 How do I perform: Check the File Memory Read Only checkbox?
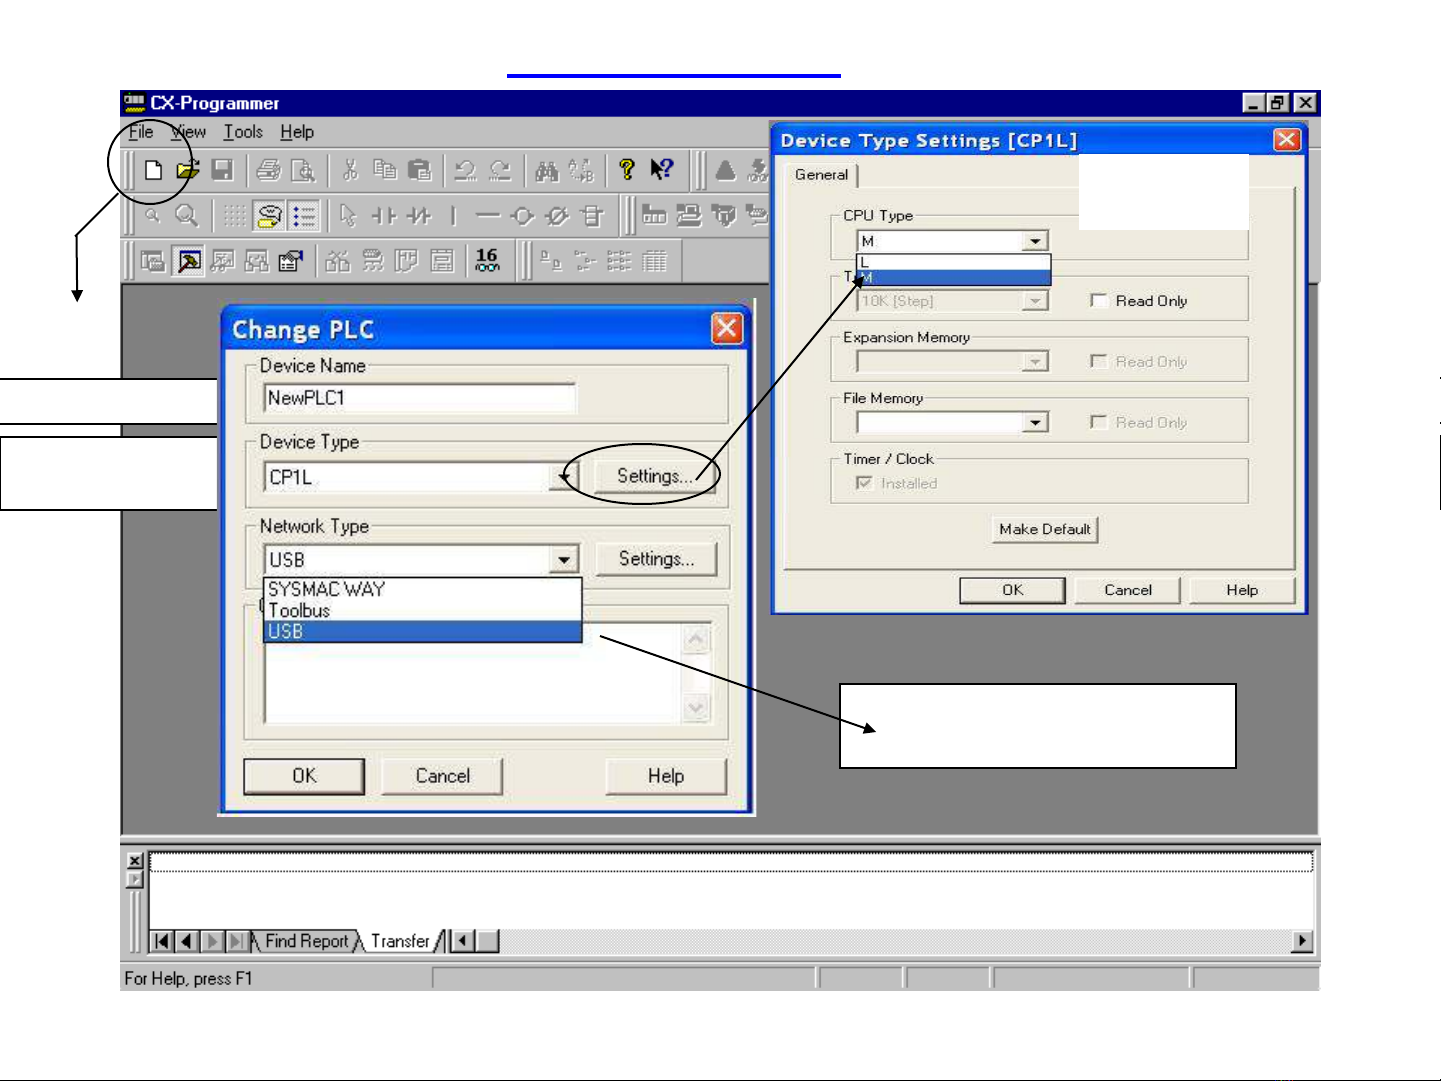pos(1099,422)
